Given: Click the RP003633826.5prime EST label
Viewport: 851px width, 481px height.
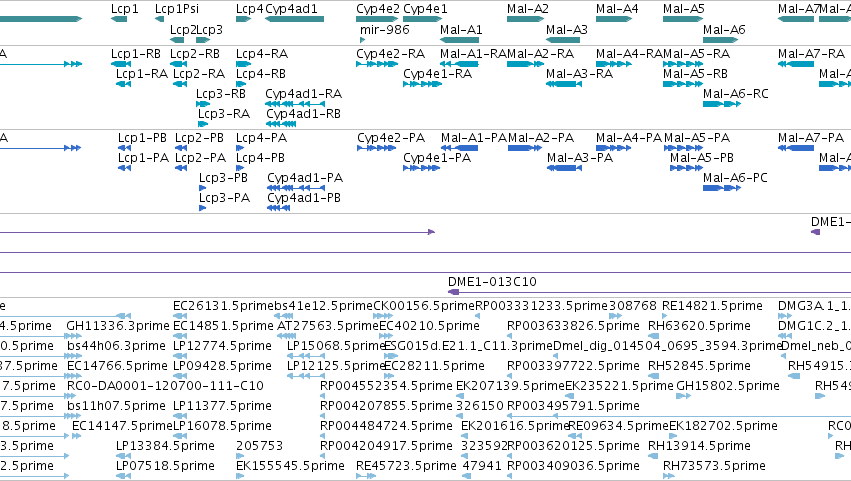Looking at the screenshot, I should pyautogui.click(x=573, y=326).
